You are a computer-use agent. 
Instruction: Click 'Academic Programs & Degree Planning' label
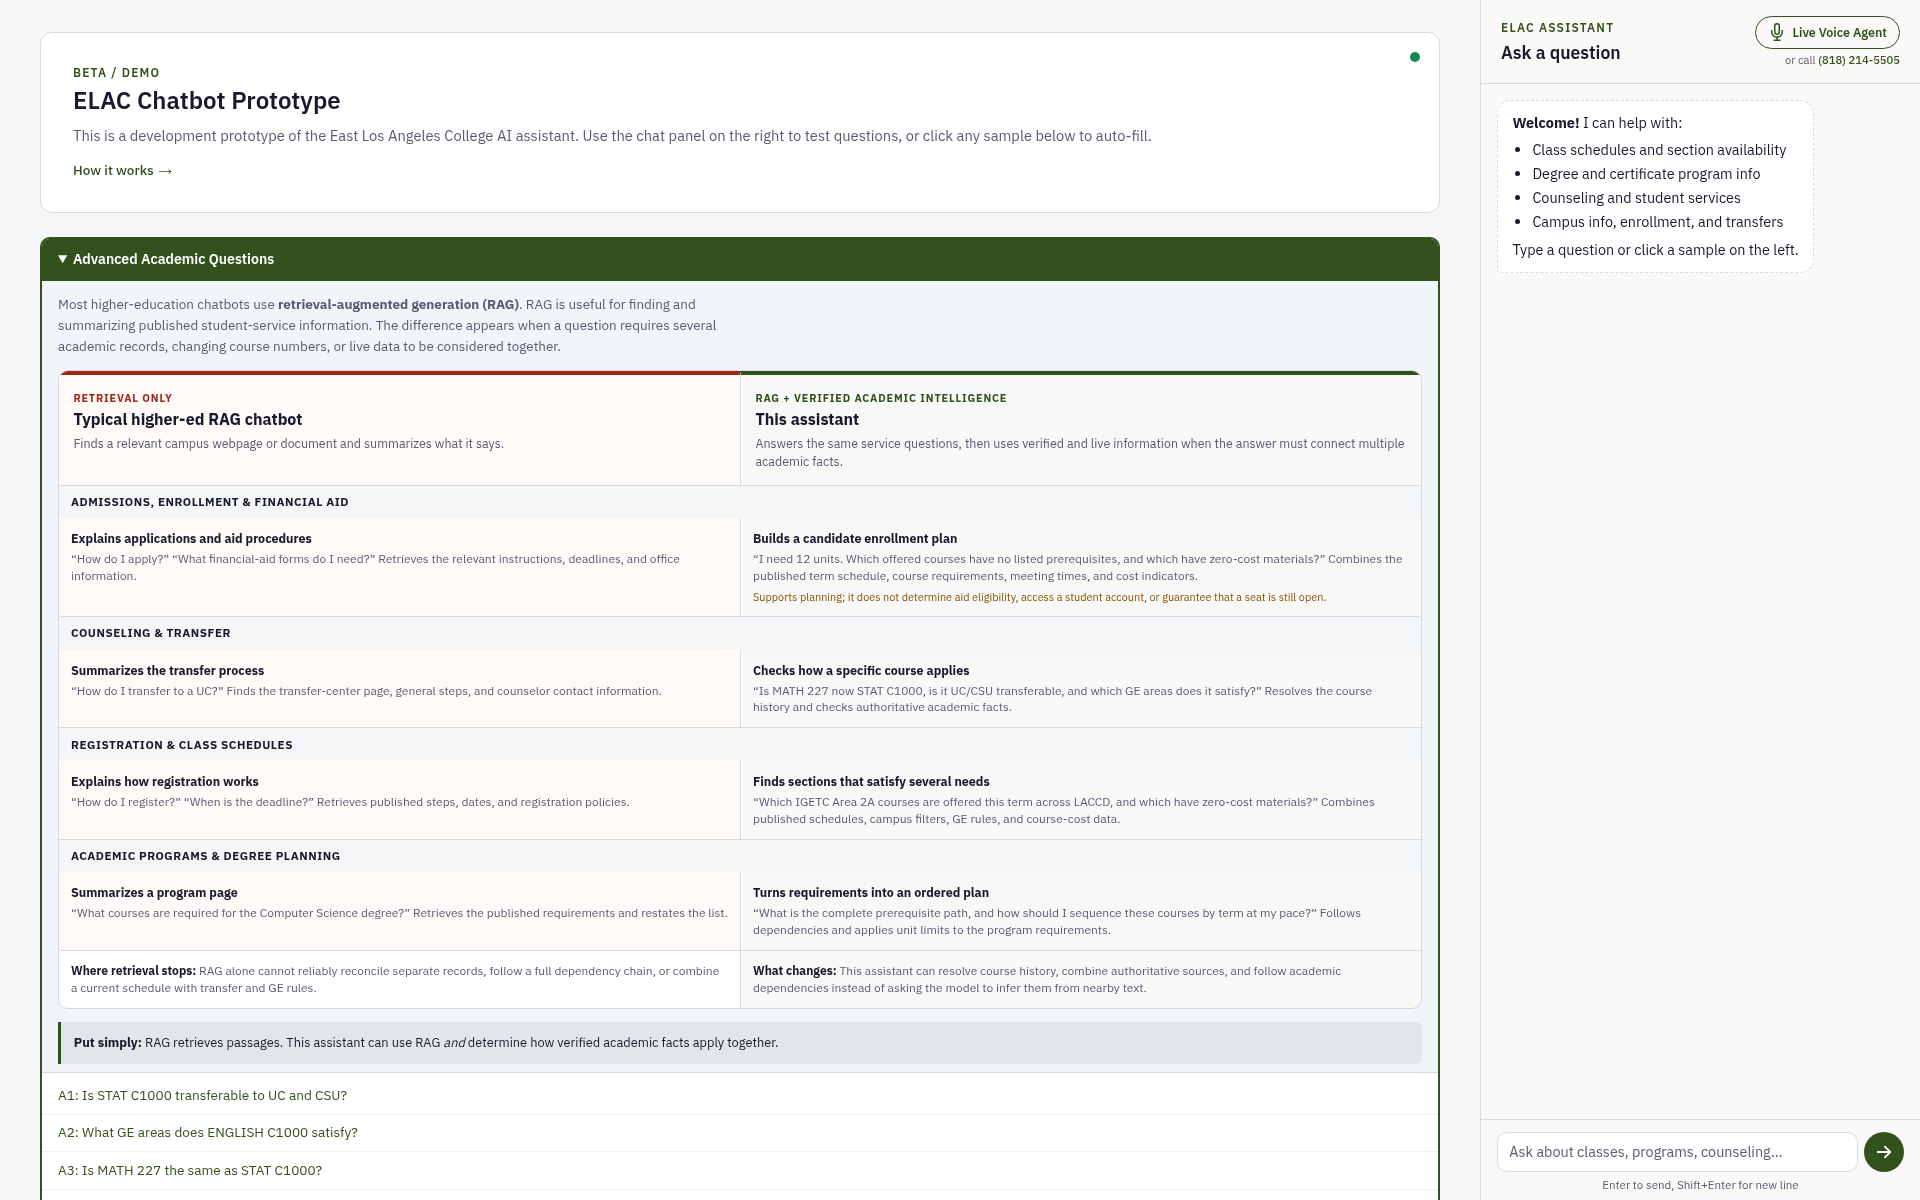point(205,857)
